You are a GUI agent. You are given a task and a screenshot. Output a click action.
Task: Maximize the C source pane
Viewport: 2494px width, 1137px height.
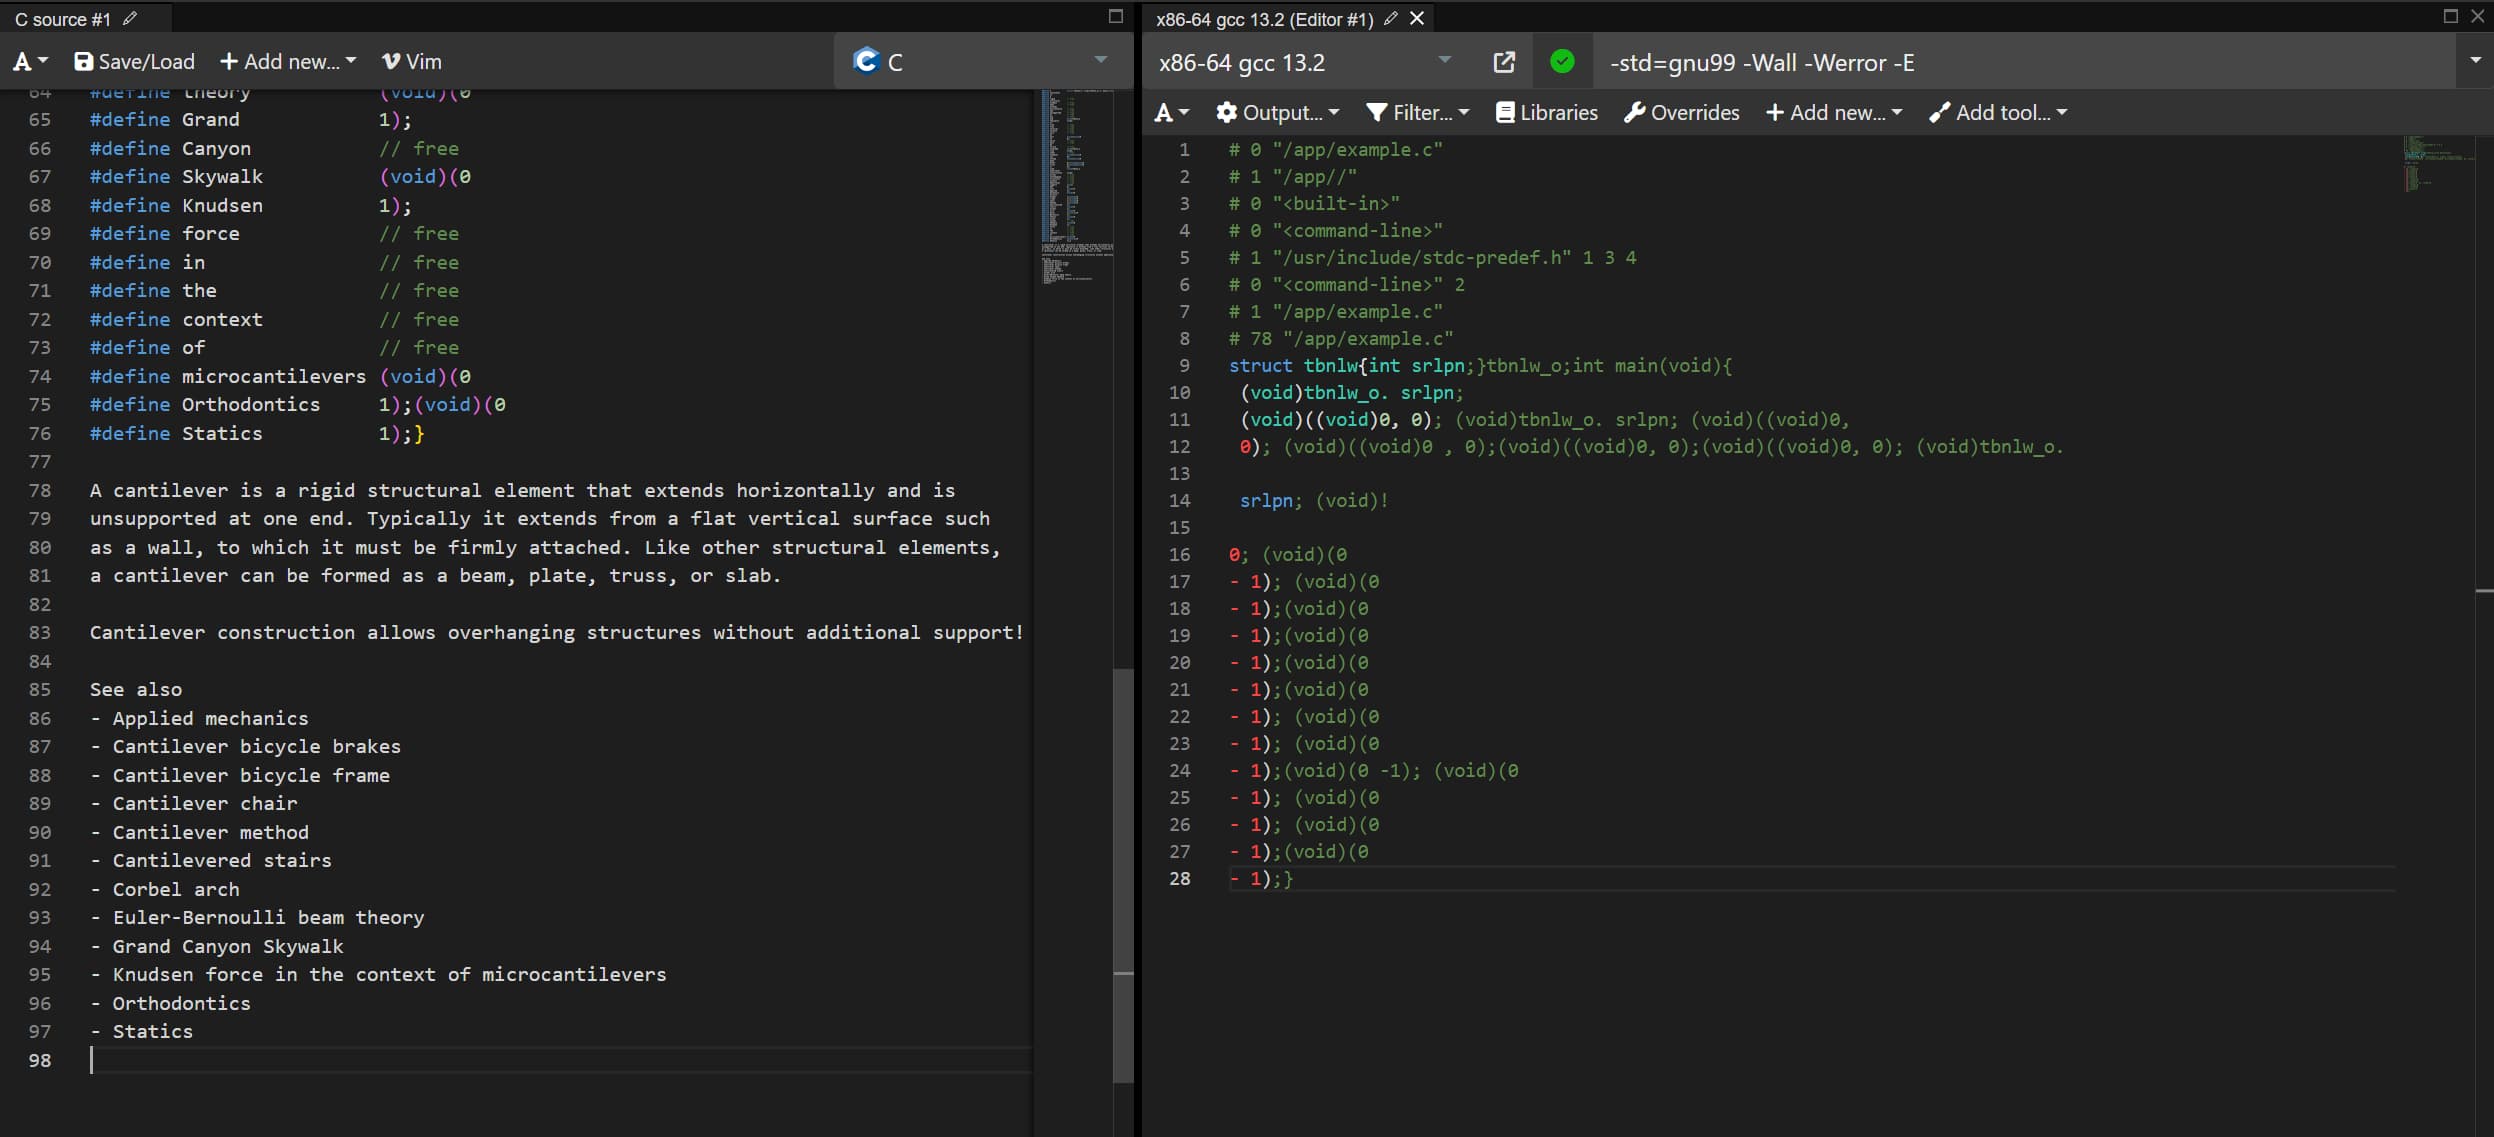tap(1116, 16)
